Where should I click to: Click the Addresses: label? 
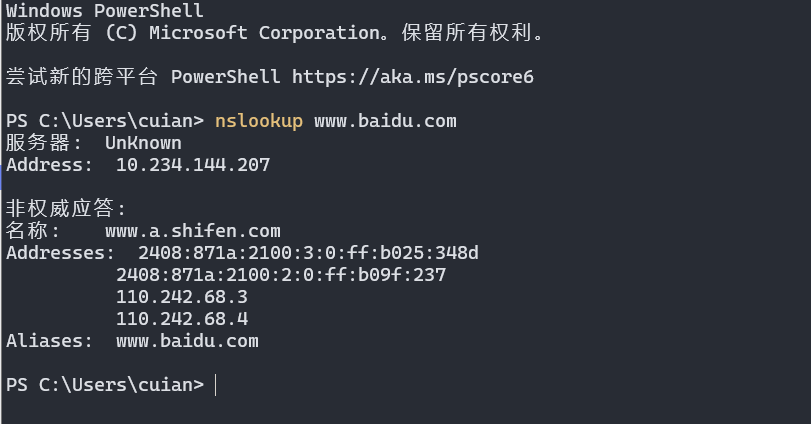pyautogui.click(x=60, y=253)
